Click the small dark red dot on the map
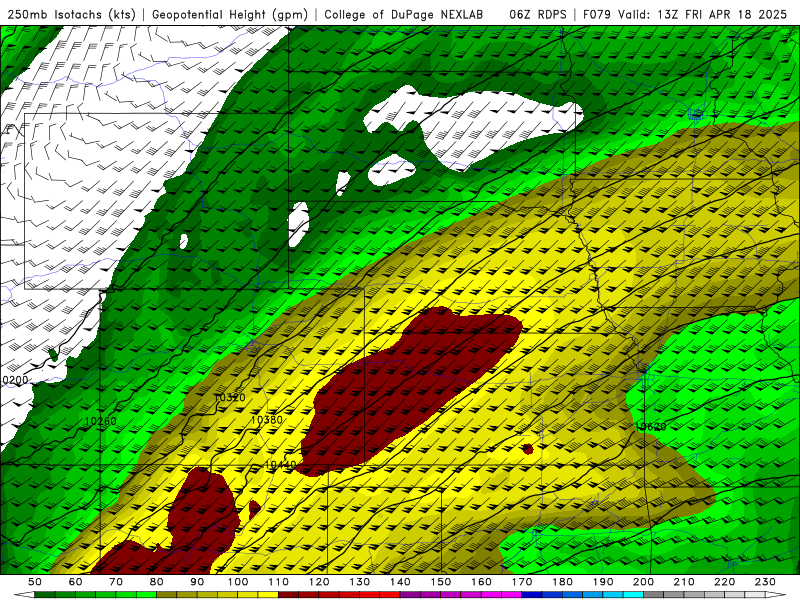 528,449
